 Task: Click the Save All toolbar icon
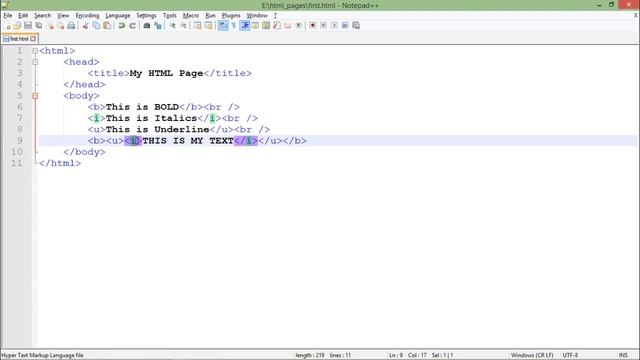click(39, 25)
